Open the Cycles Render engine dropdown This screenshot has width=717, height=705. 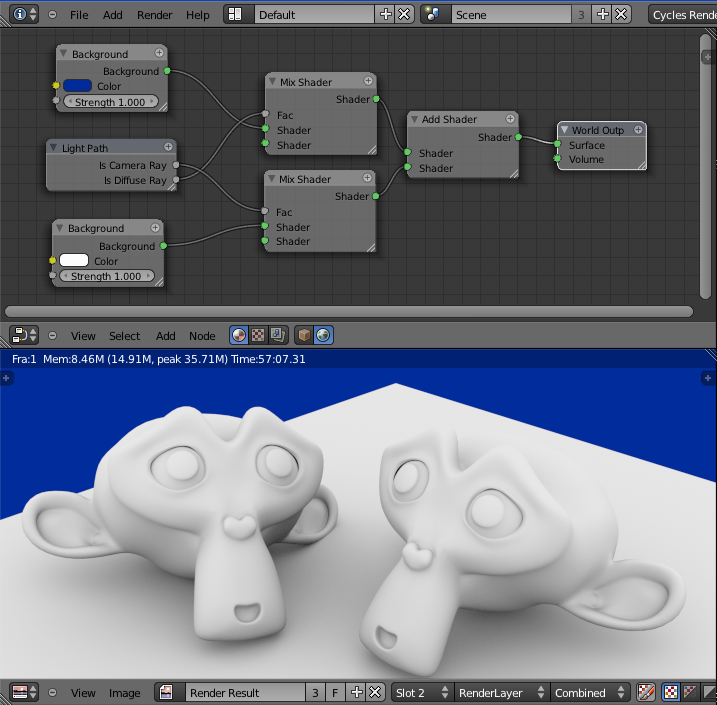point(683,15)
